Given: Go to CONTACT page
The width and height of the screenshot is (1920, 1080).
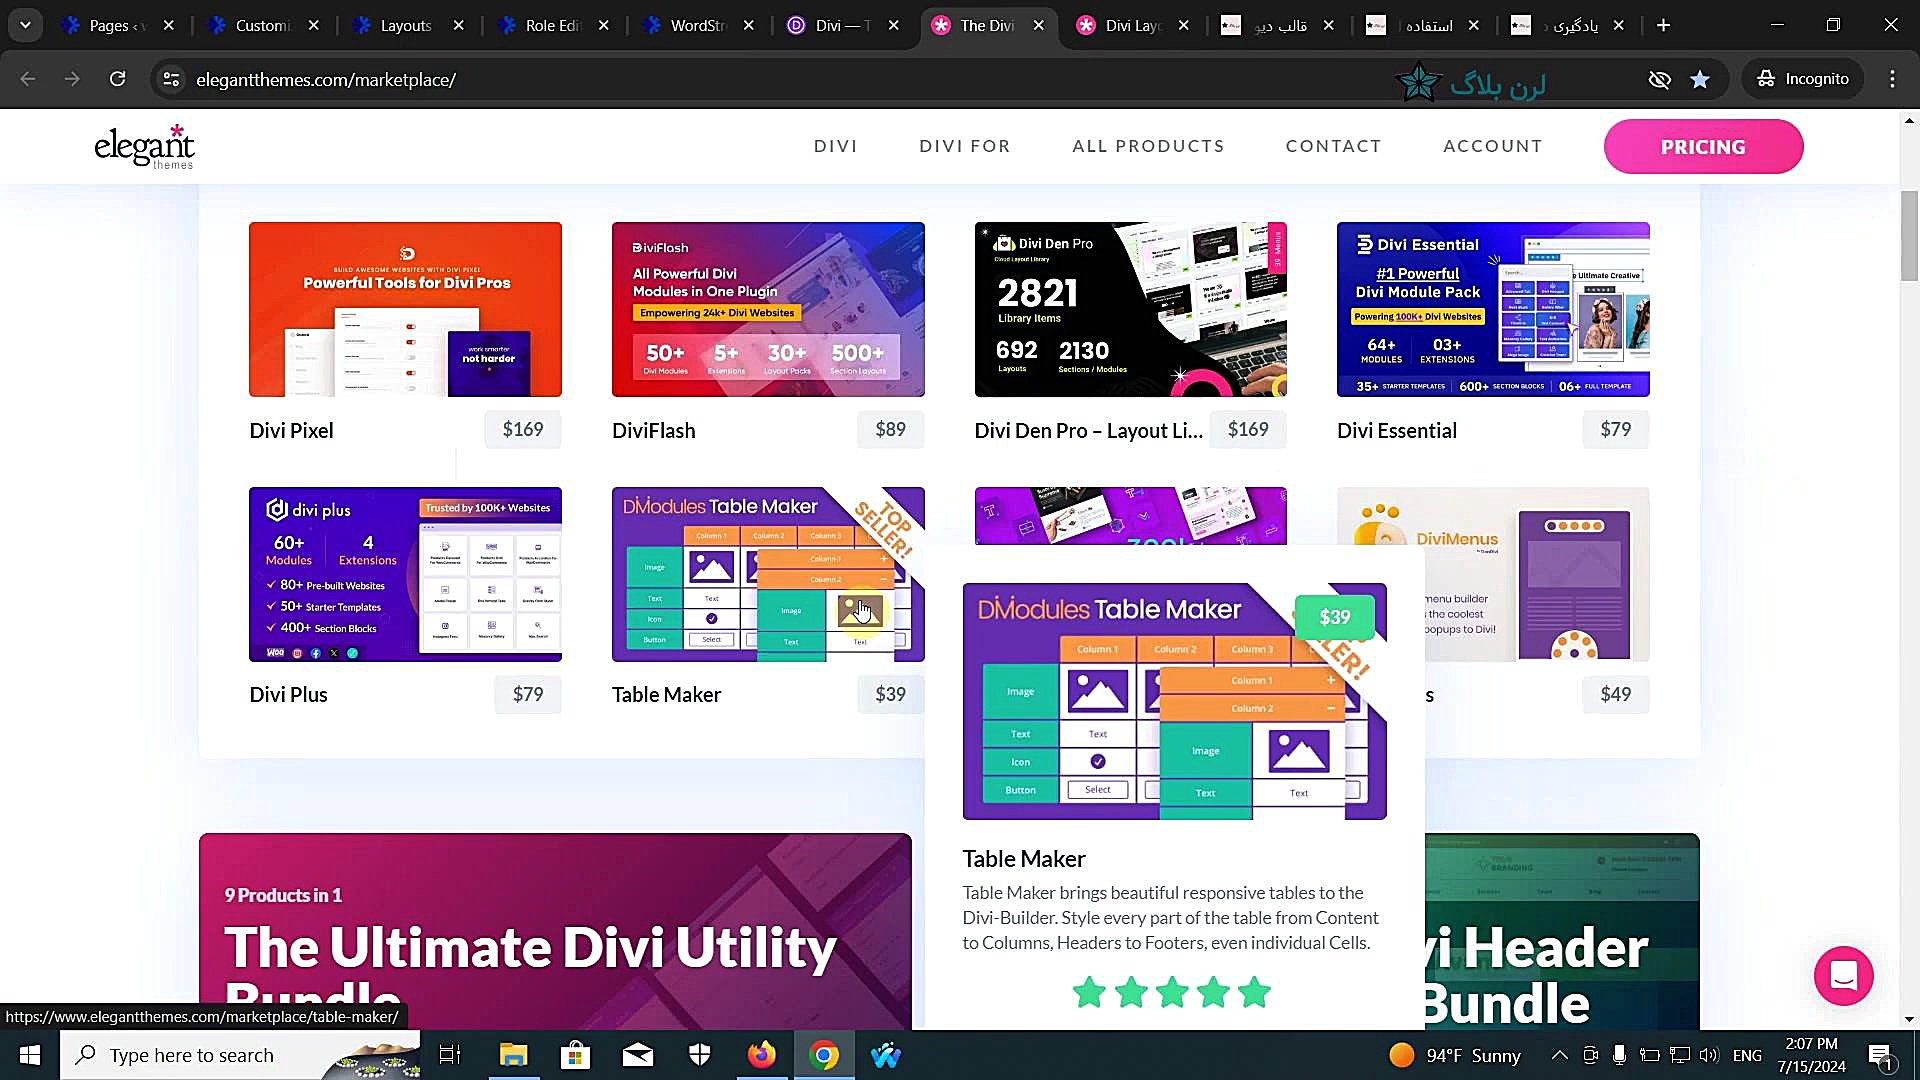Looking at the screenshot, I should click(x=1333, y=146).
